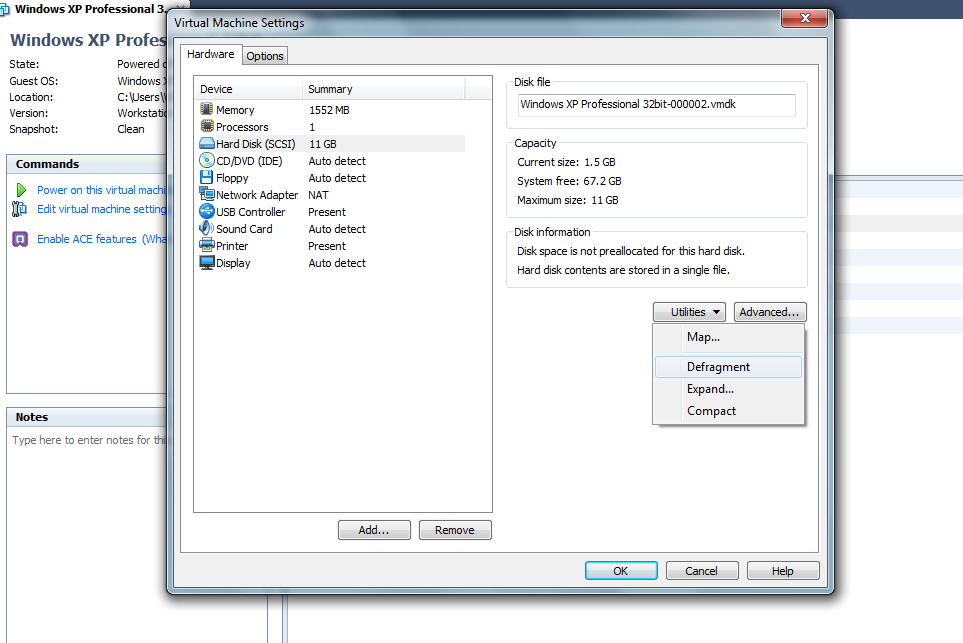
Task: Choose Defragment from the Utilities menu
Action: point(728,367)
